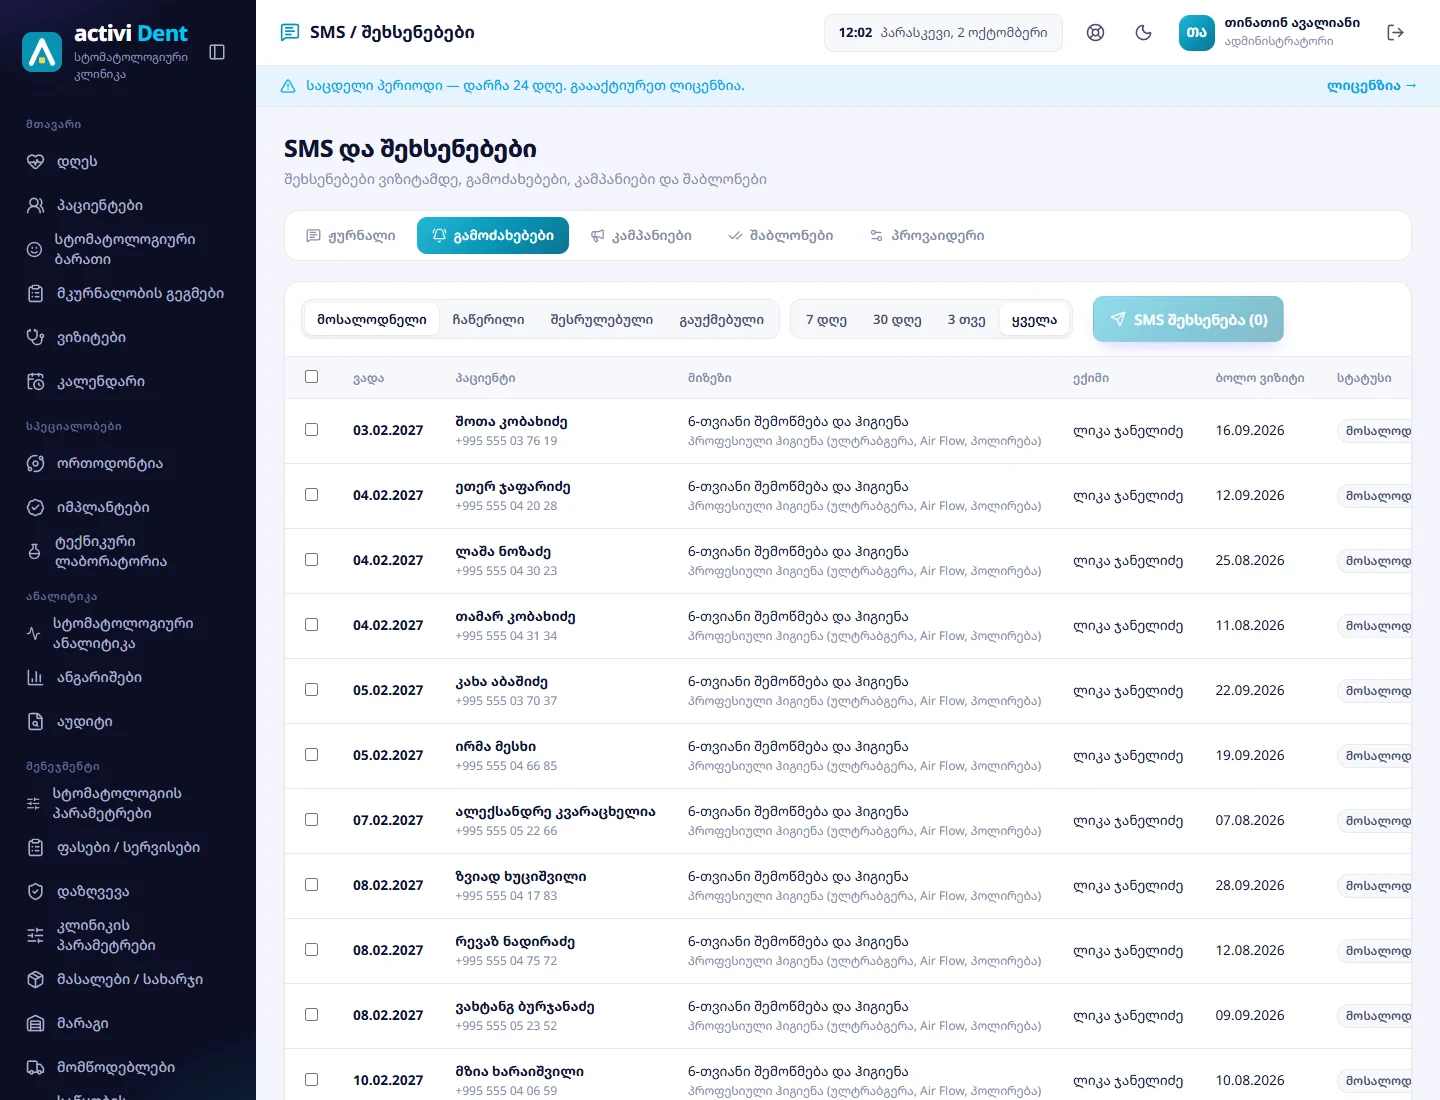
Task: Check row for მზია ხარაიშვილი
Action: (311, 1079)
